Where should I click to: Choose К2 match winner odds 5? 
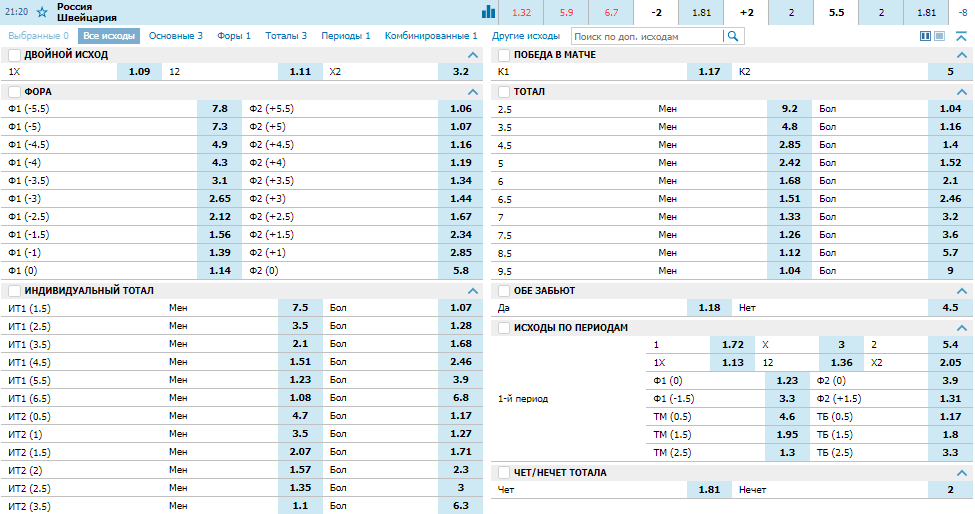pyautogui.click(x=950, y=71)
